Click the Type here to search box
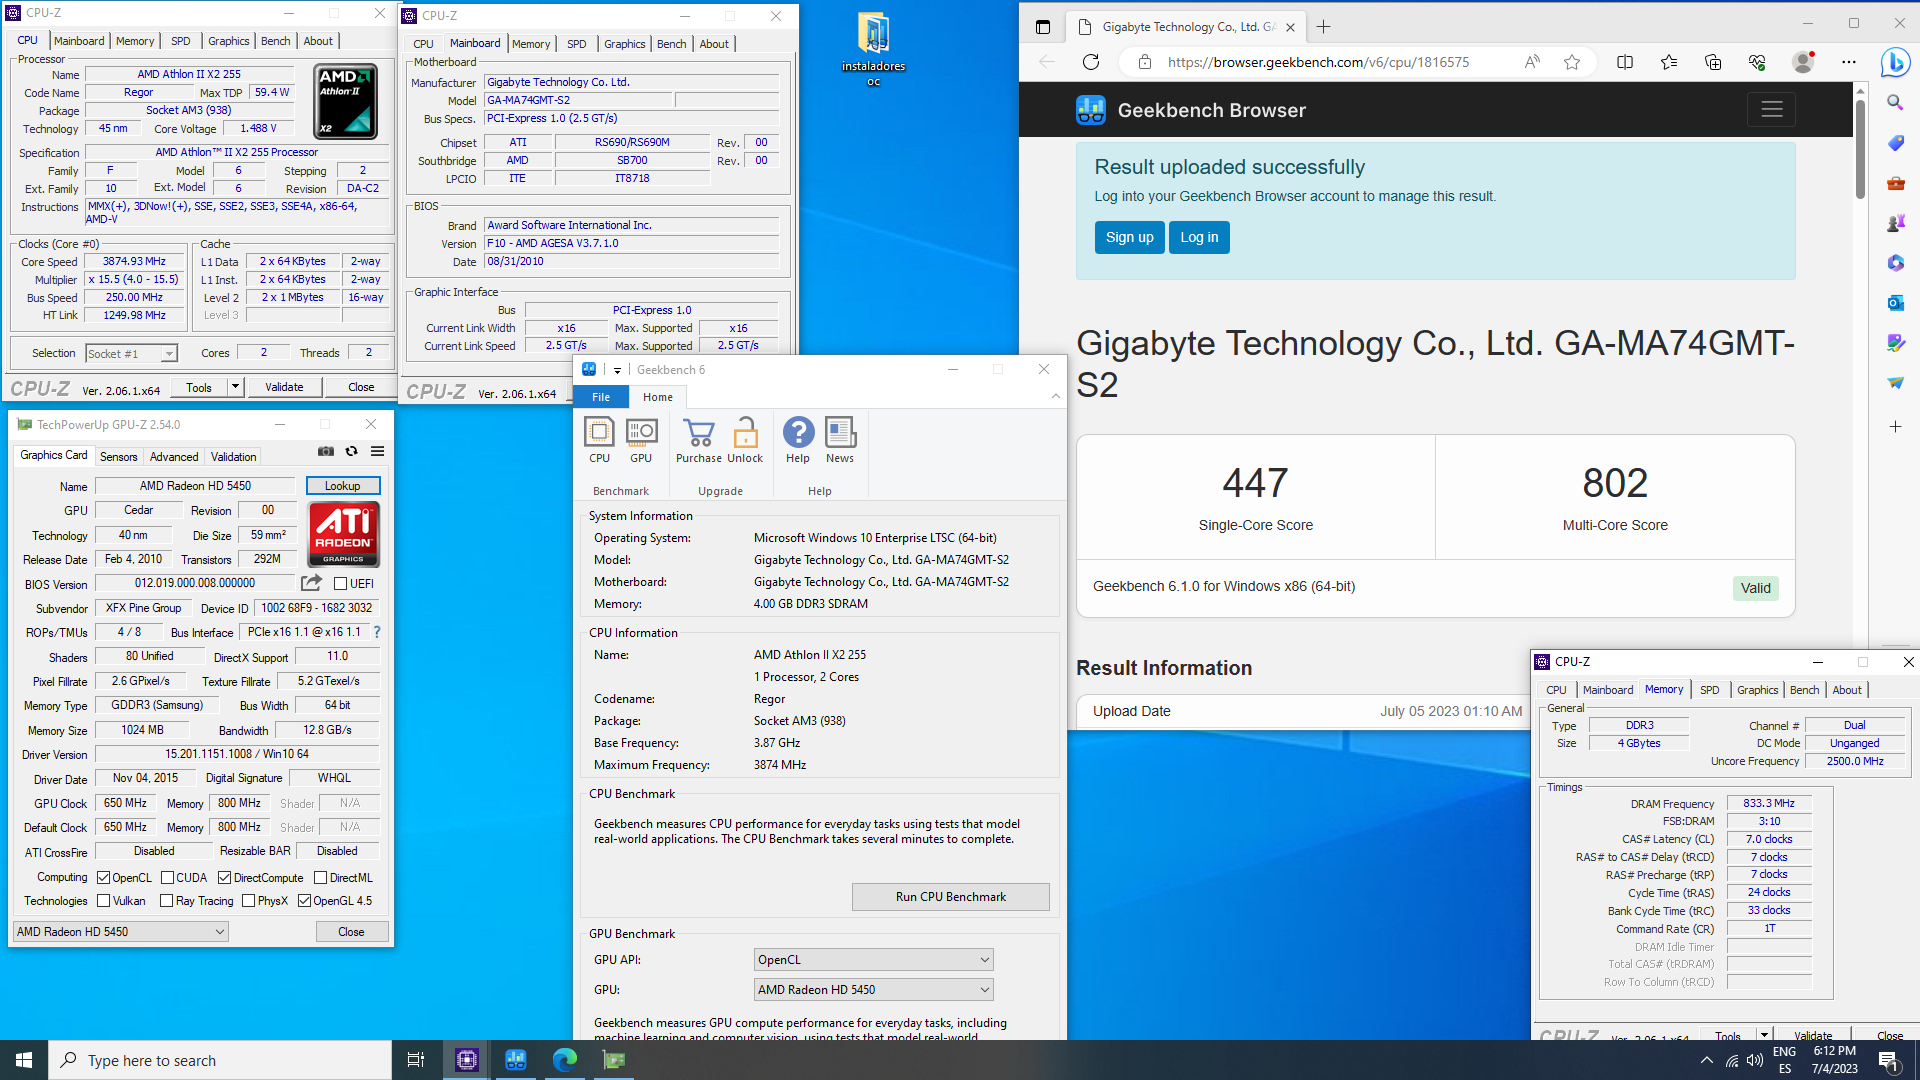Viewport: 1920px width, 1080px height. pyautogui.click(x=220, y=1060)
